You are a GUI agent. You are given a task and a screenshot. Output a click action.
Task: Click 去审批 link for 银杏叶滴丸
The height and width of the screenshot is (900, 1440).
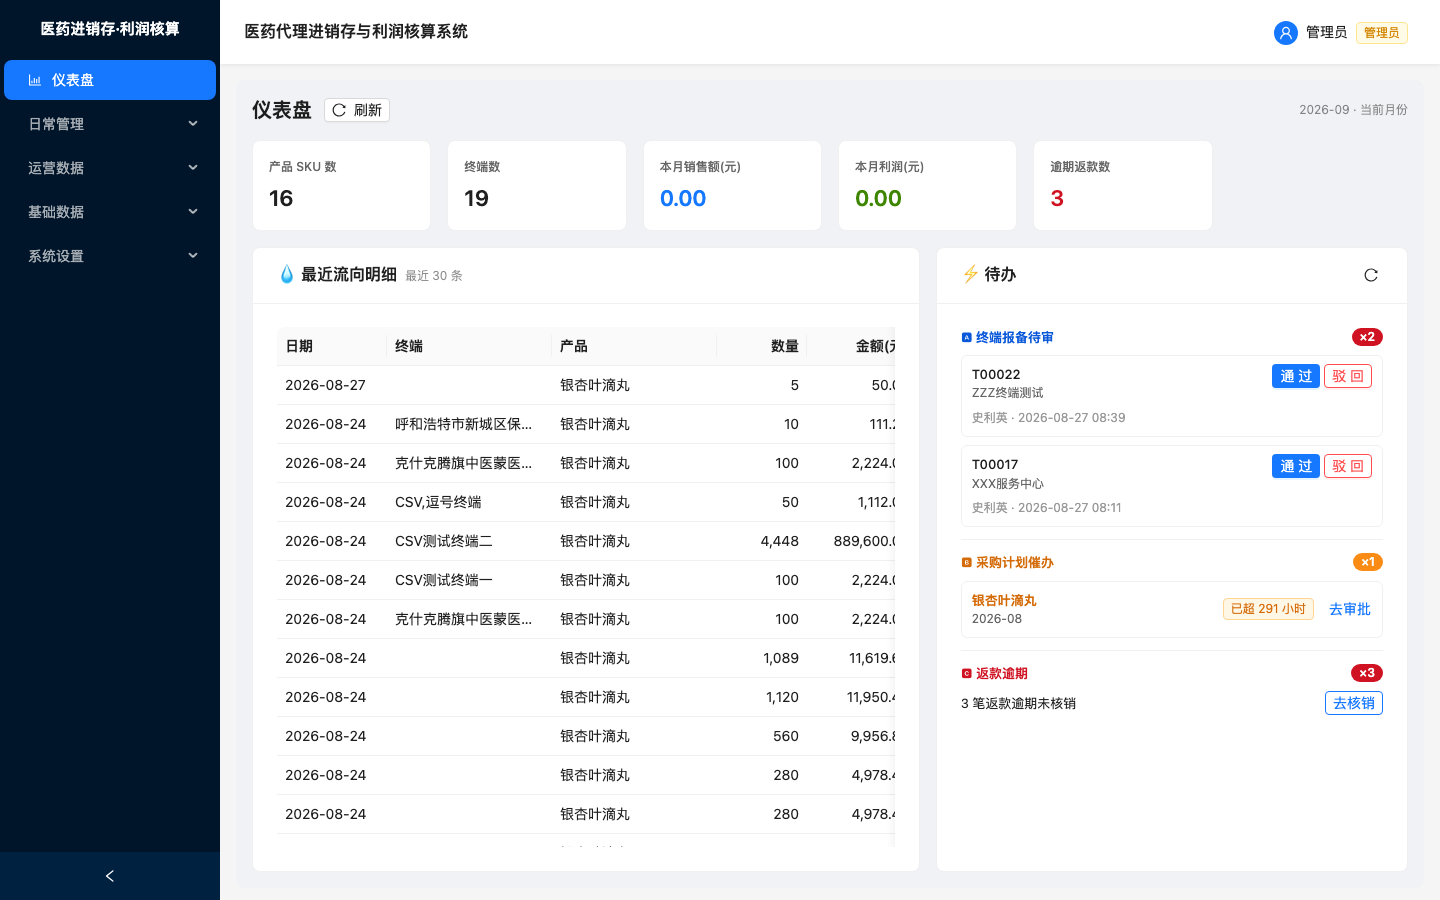point(1350,609)
